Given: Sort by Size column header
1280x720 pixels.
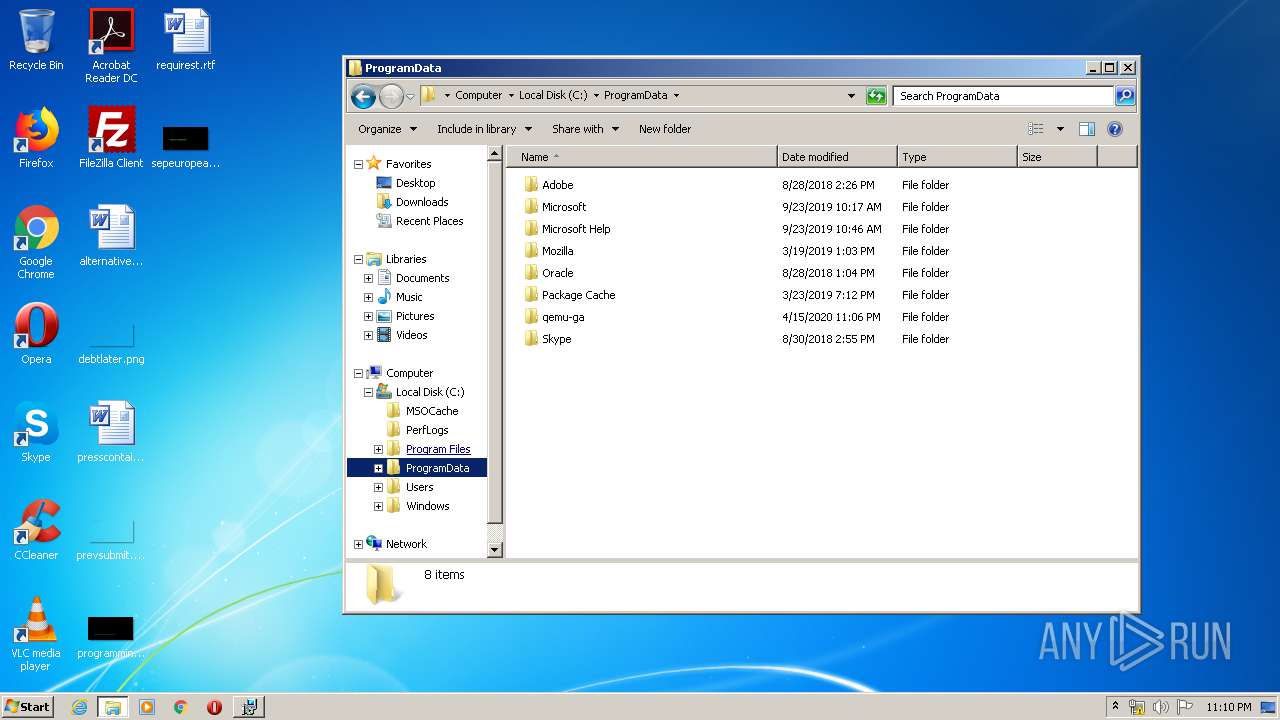Looking at the screenshot, I should click(x=1057, y=157).
